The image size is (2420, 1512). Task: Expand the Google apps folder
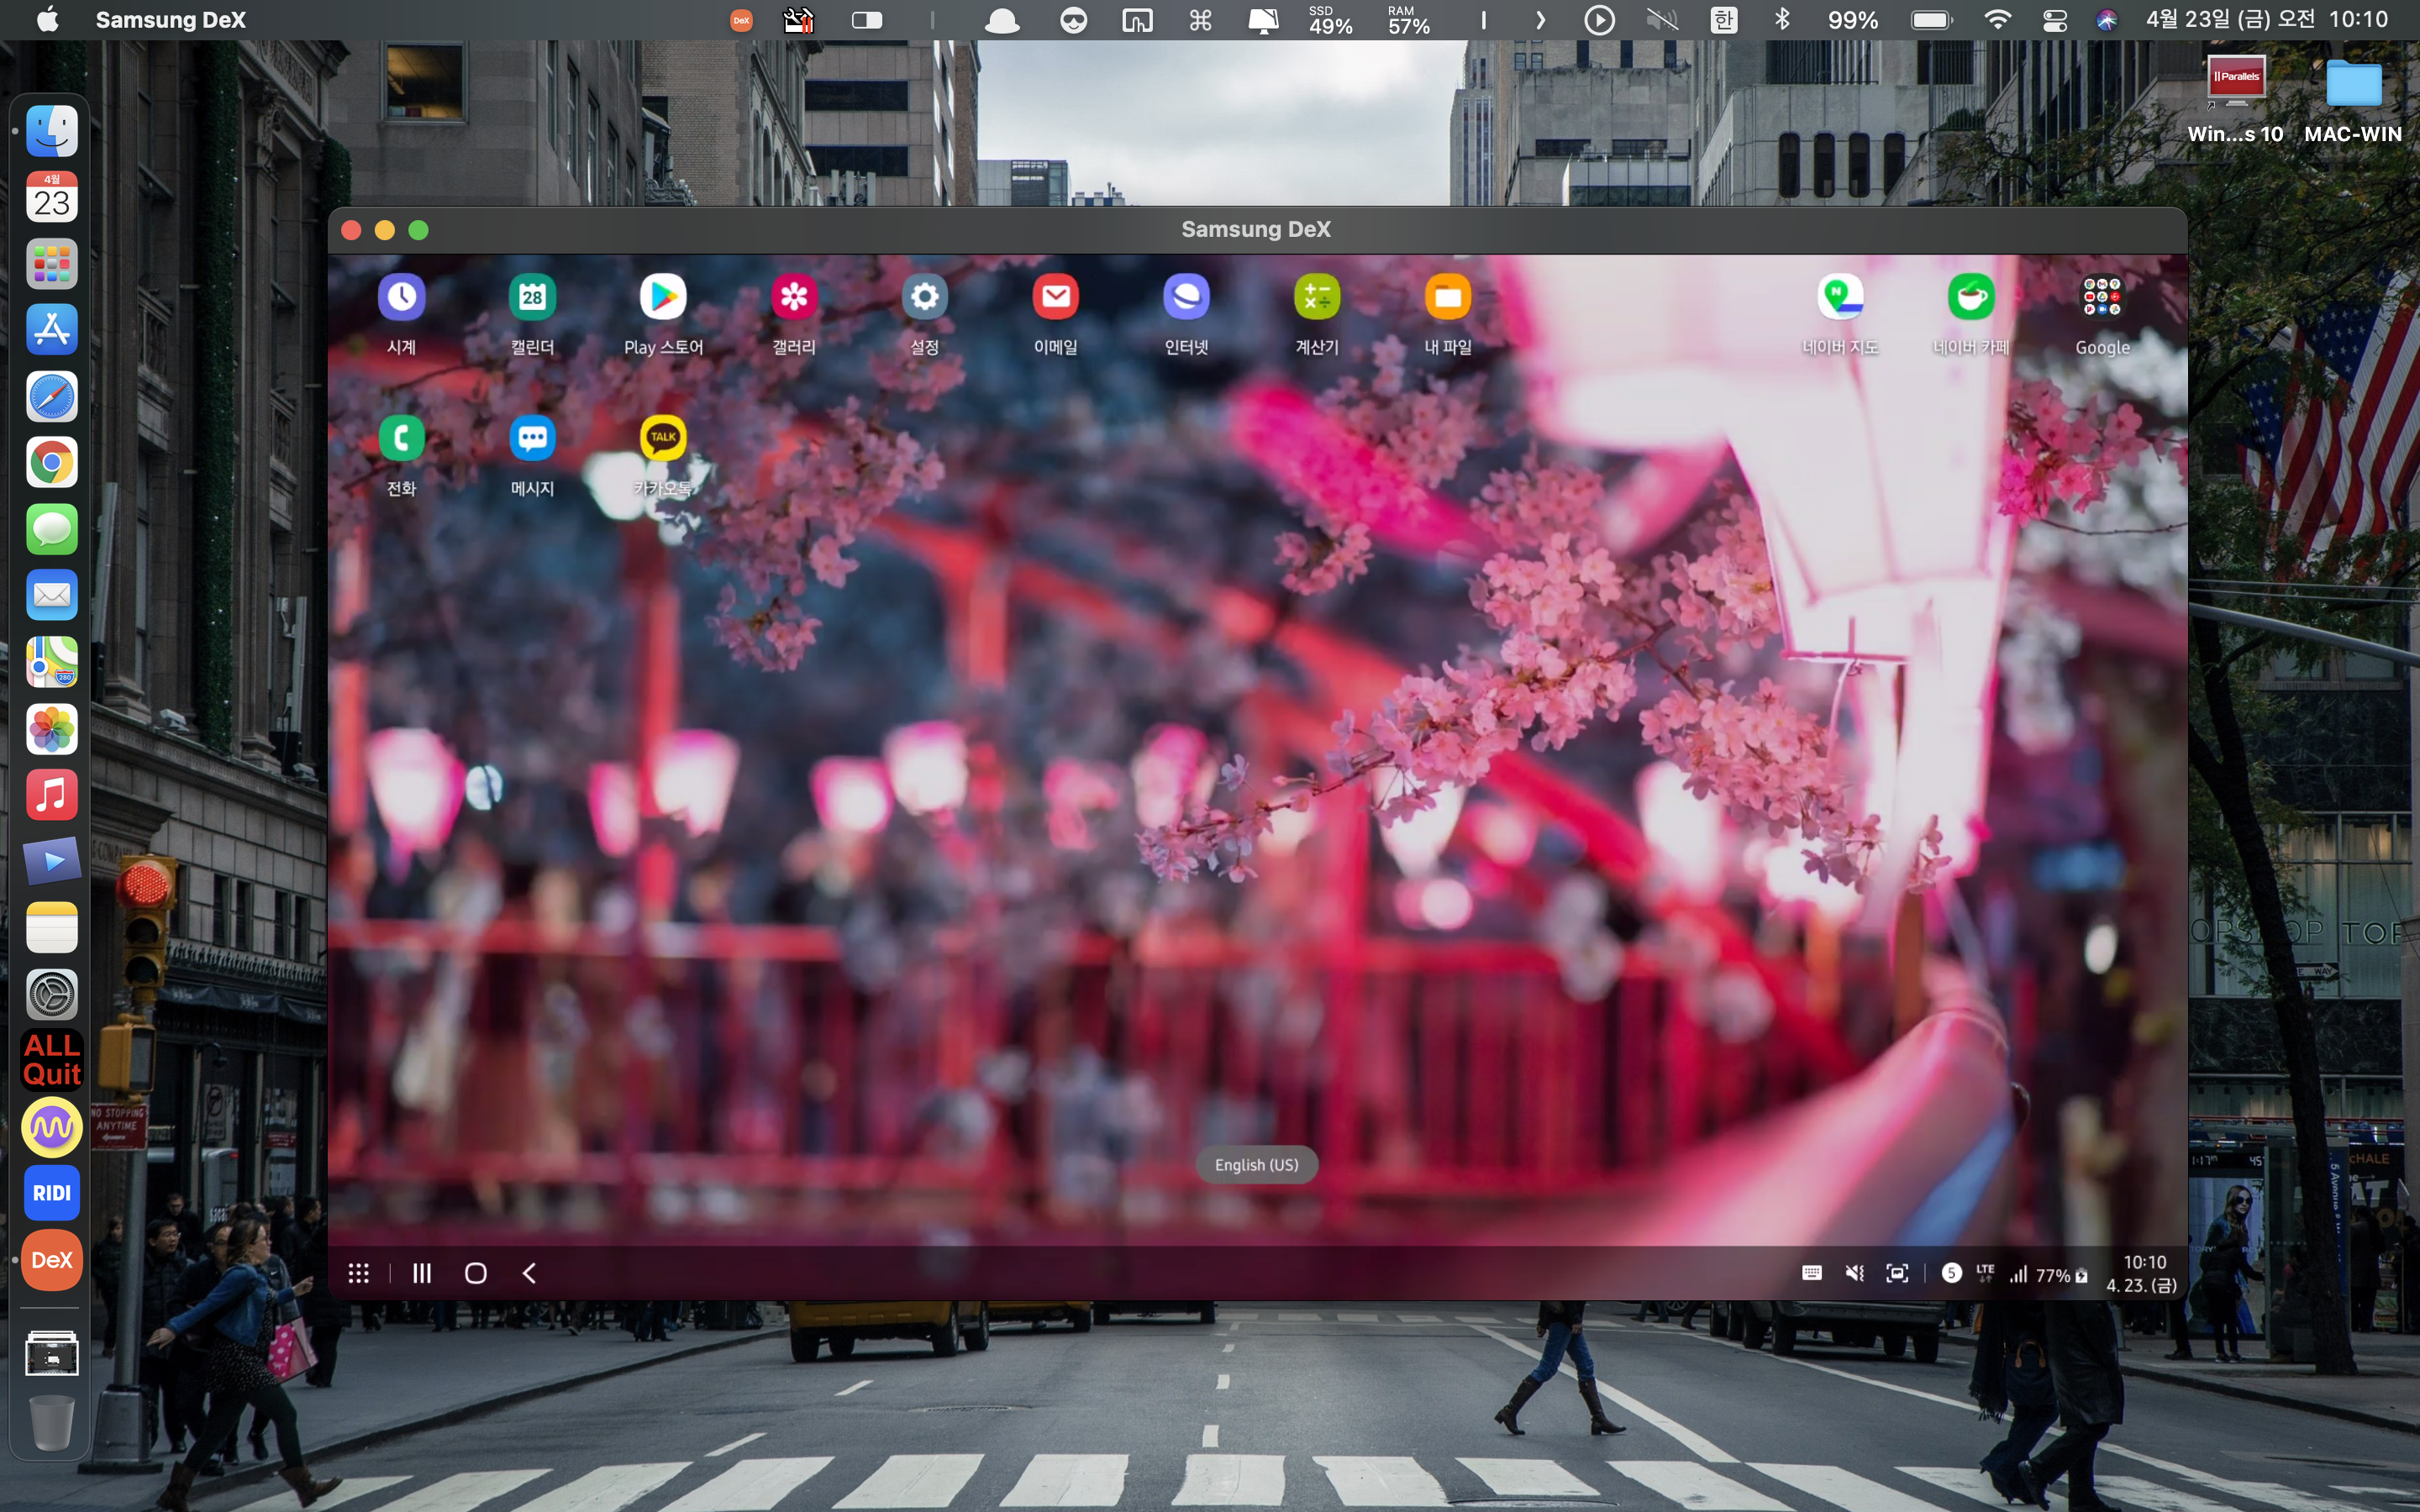pyautogui.click(x=2102, y=297)
